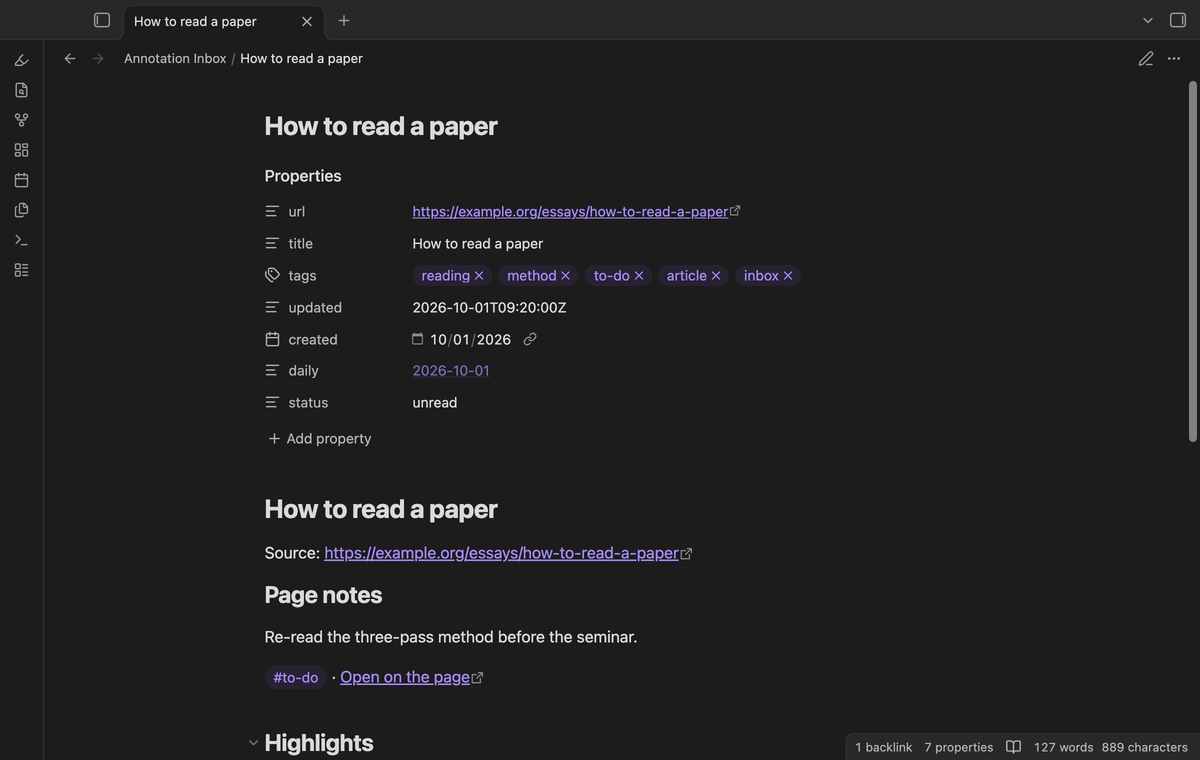Toggle the left sidebar
This screenshot has width=1200, height=760.
coord(102,20)
